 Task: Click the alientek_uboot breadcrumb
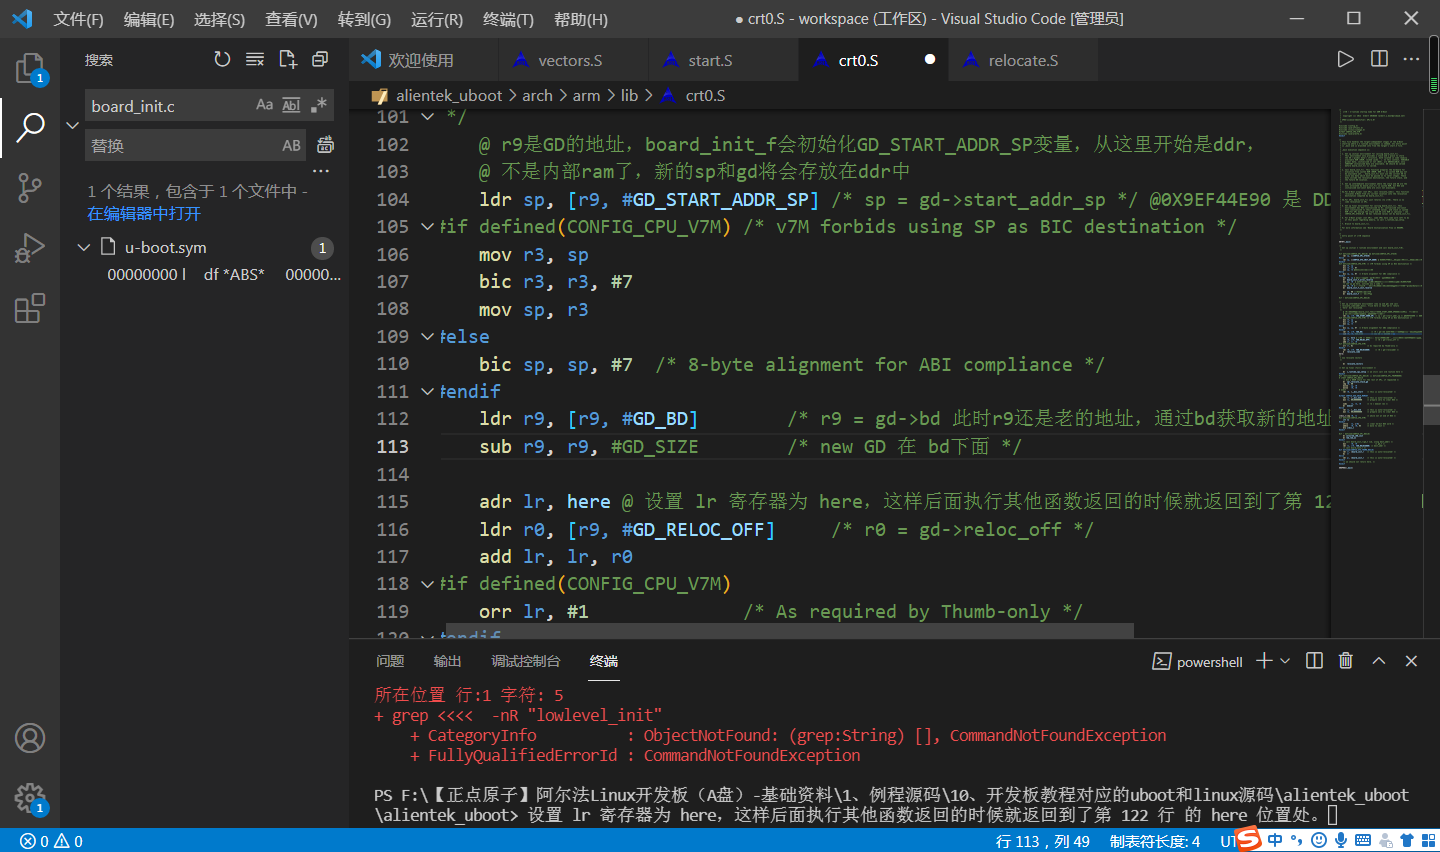(x=449, y=95)
